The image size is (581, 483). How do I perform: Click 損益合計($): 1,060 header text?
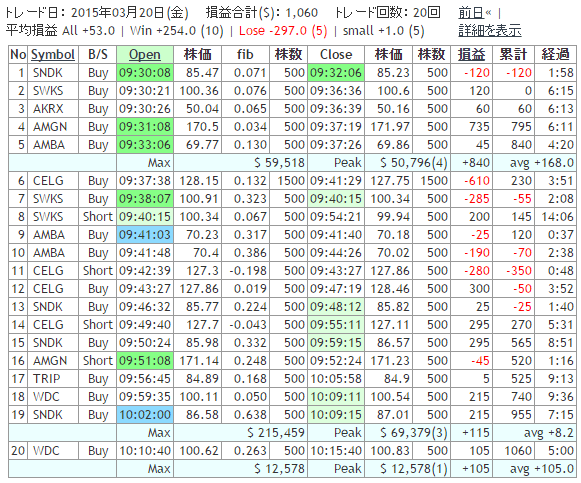click(262, 13)
